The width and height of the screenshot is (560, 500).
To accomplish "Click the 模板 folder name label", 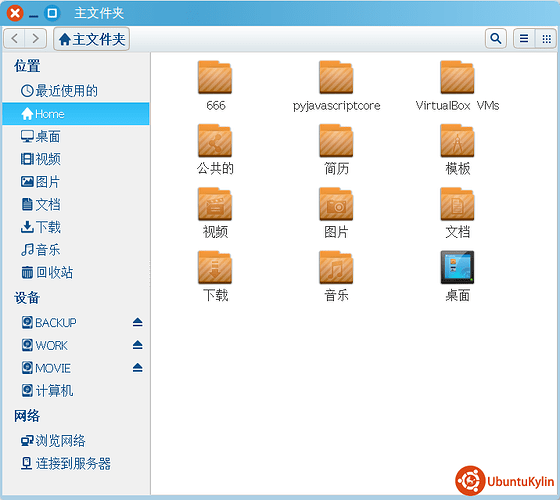I will tap(458, 169).
